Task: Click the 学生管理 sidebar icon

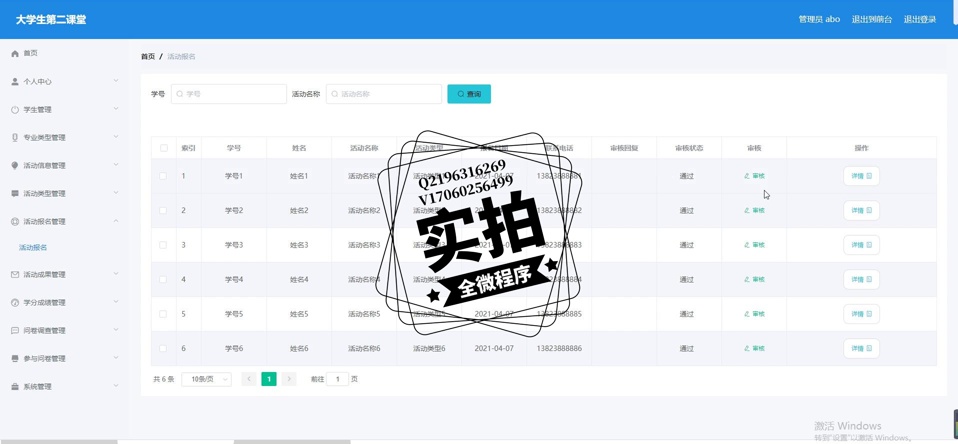Action: 15,109
